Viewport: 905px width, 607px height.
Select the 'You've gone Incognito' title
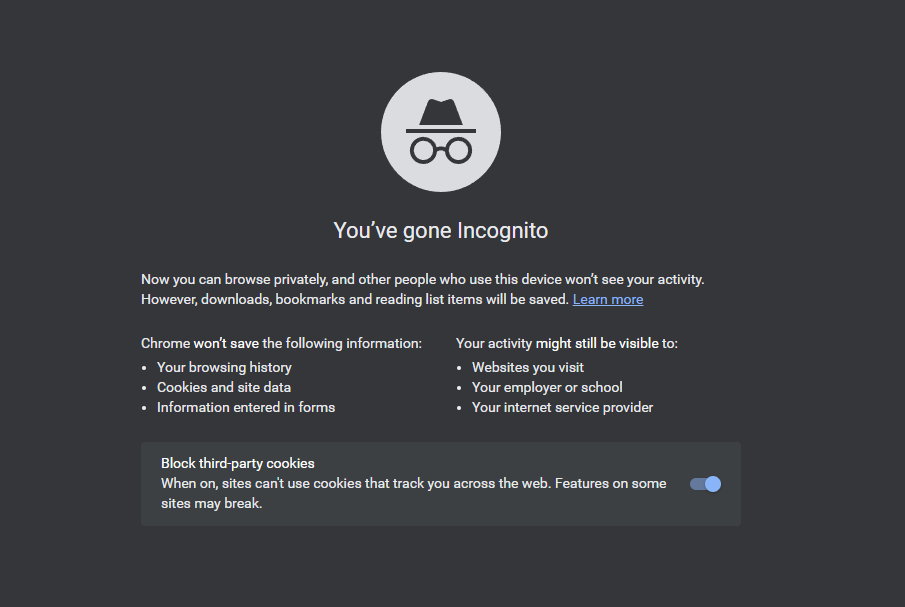pyautogui.click(x=440, y=230)
